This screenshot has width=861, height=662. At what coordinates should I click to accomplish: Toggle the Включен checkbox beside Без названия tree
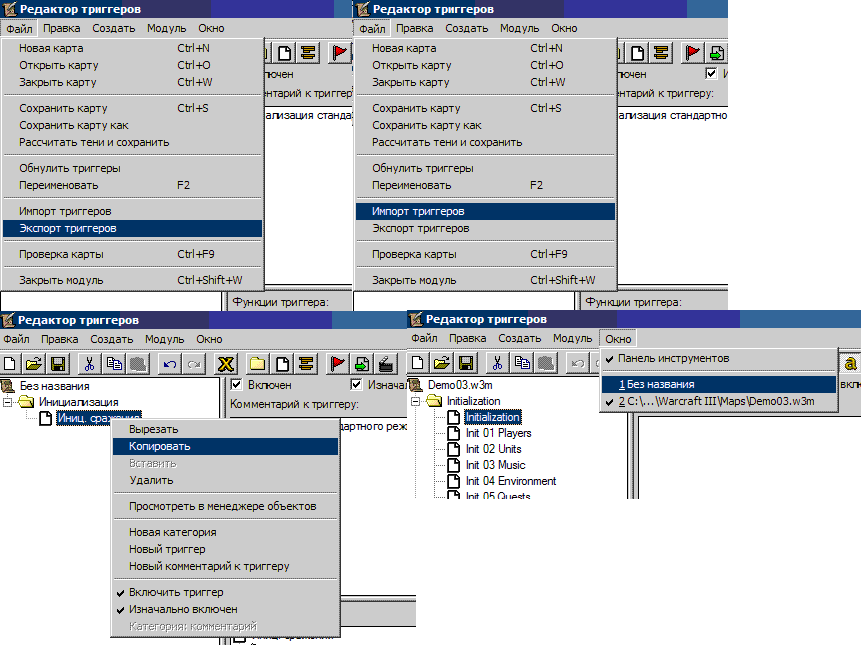pos(237,385)
